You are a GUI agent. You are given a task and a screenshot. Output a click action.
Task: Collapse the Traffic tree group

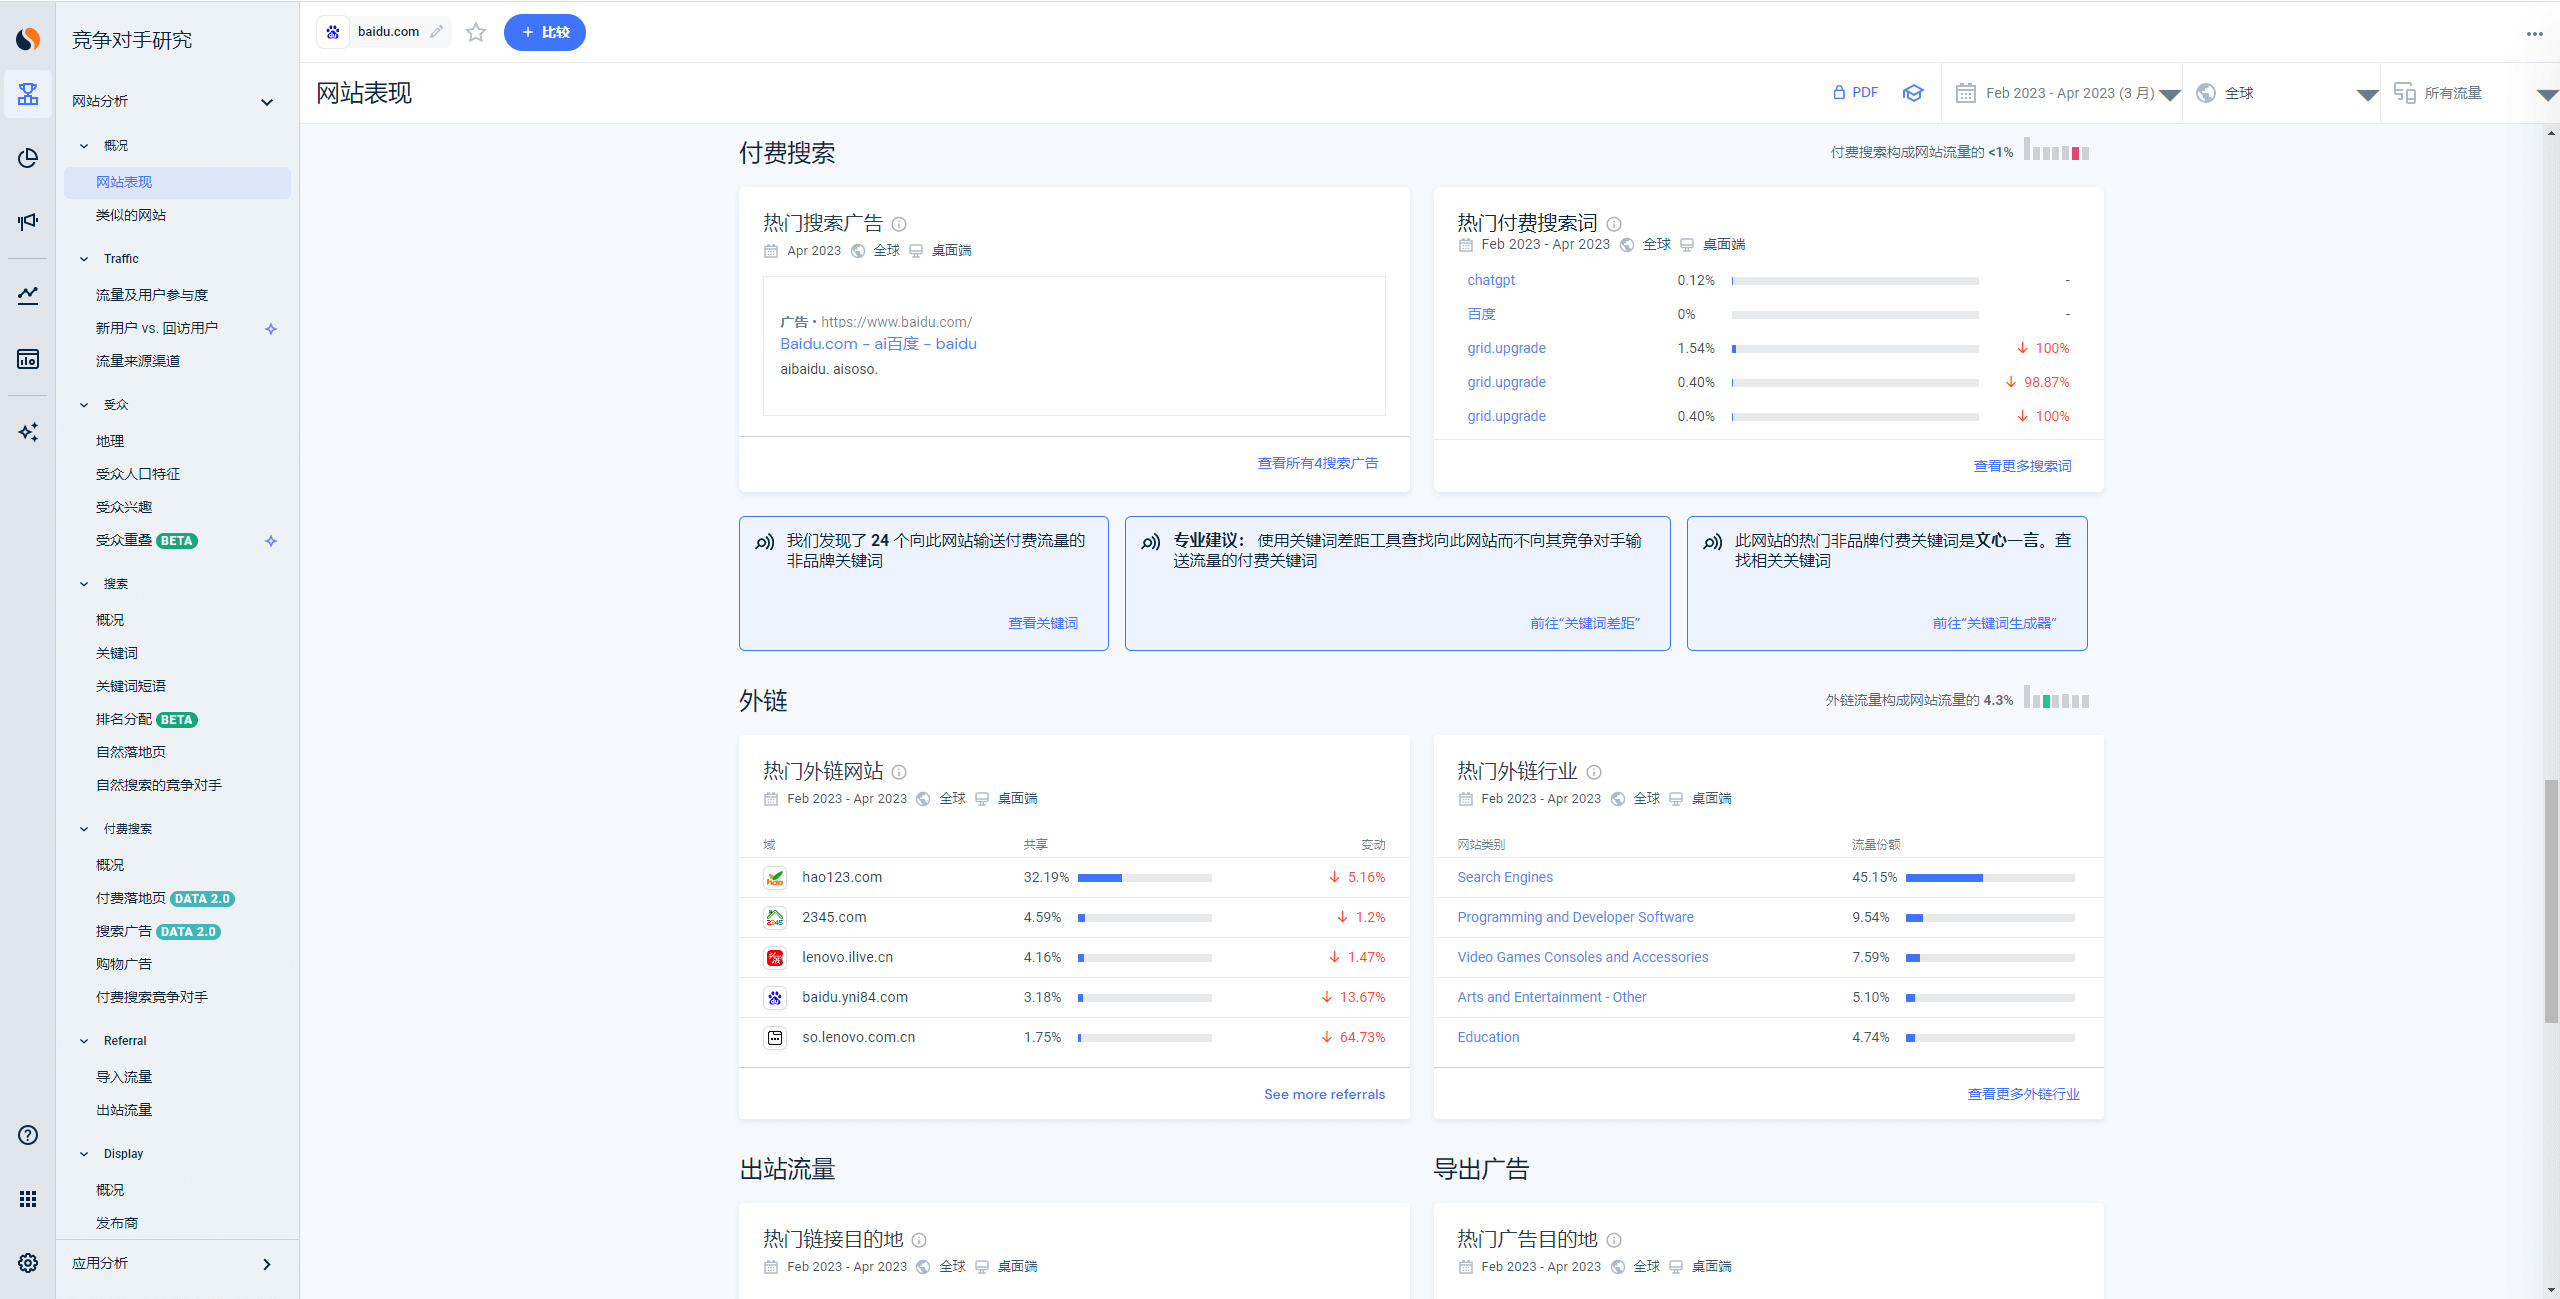[x=85, y=259]
